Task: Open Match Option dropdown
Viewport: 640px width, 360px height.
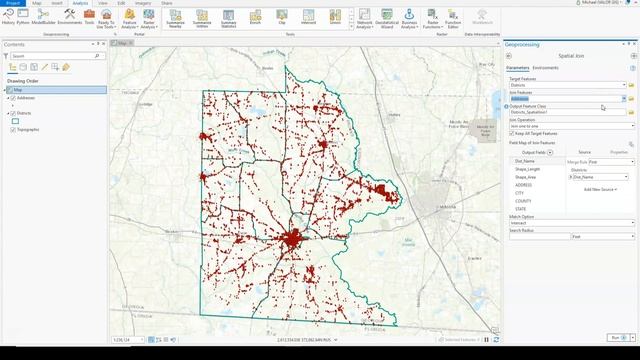Action: 572,223
